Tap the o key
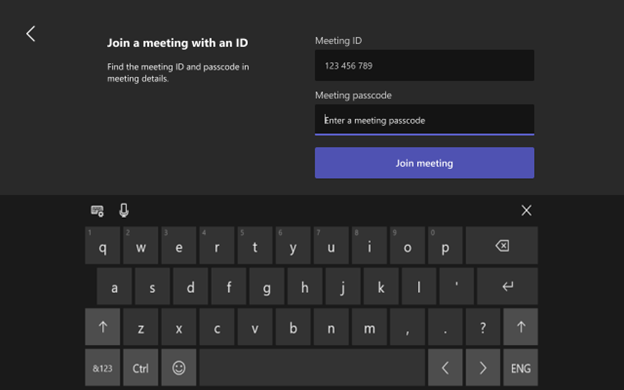Image resolution: width=624 pixels, height=390 pixels. click(x=407, y=246)
